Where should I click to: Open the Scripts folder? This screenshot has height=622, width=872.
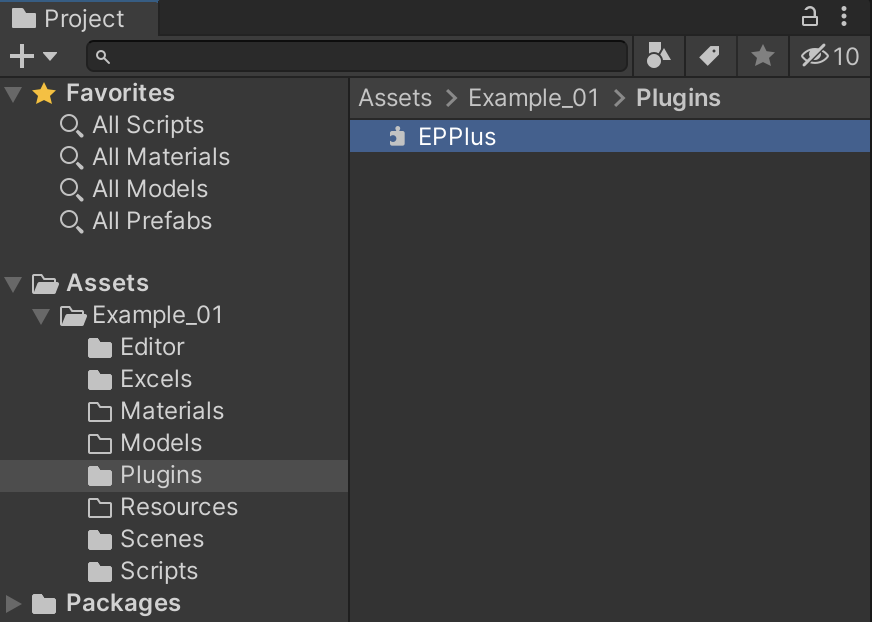point(159,571)
